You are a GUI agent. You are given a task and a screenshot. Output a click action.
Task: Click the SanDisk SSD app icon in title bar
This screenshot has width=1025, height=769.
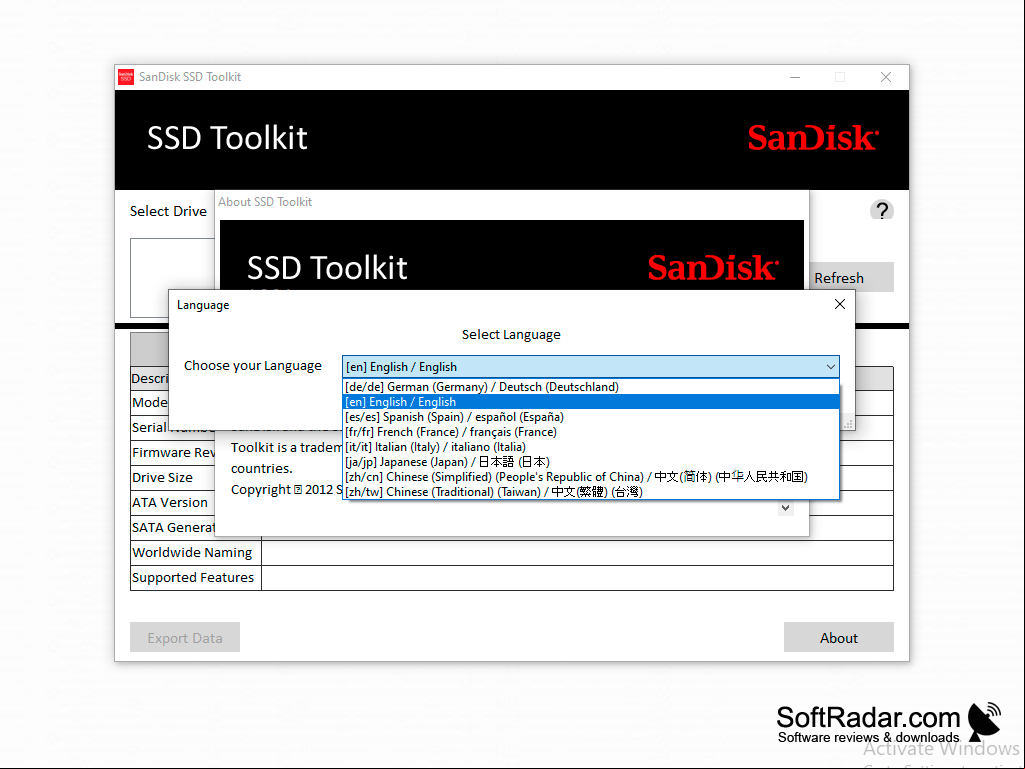click(126, 77)
